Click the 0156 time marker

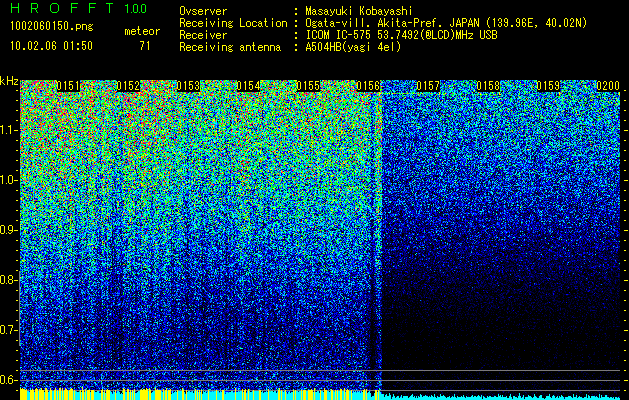[368, 86]
